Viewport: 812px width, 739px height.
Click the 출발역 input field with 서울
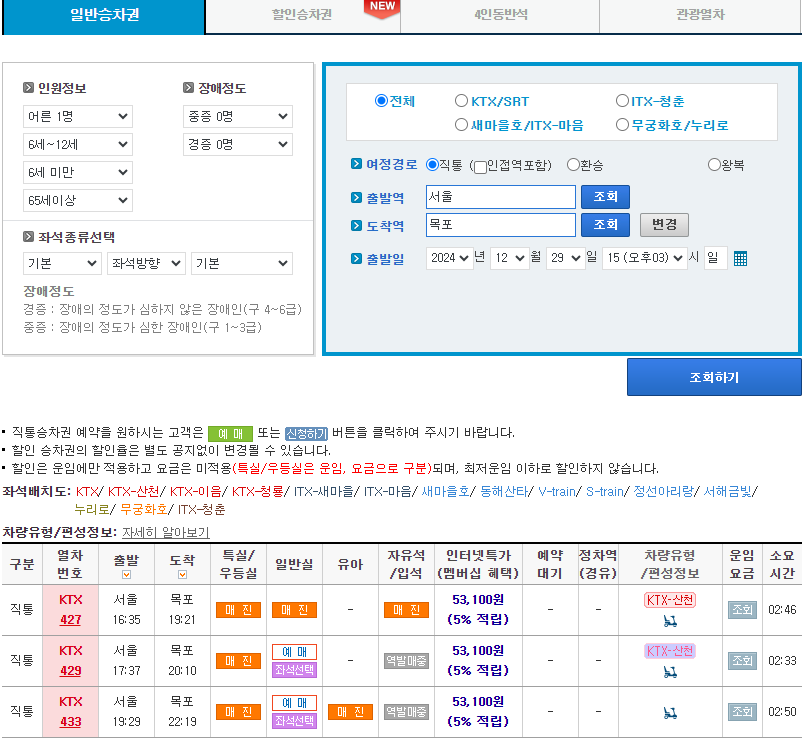501,197
